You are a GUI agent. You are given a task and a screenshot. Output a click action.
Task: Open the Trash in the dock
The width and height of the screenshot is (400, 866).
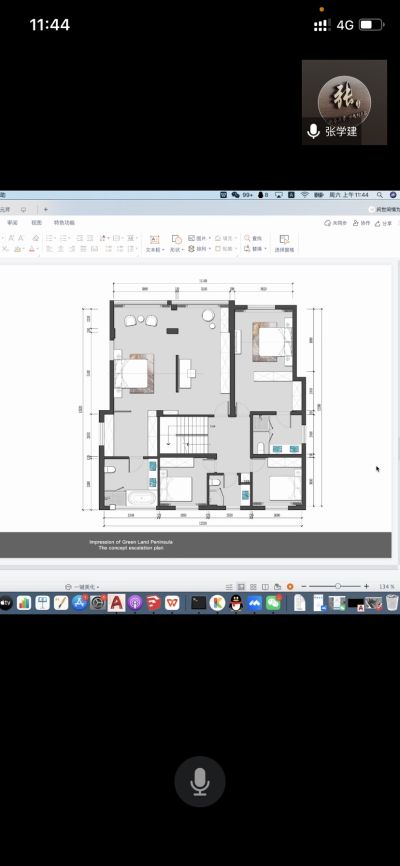(392, 603)
